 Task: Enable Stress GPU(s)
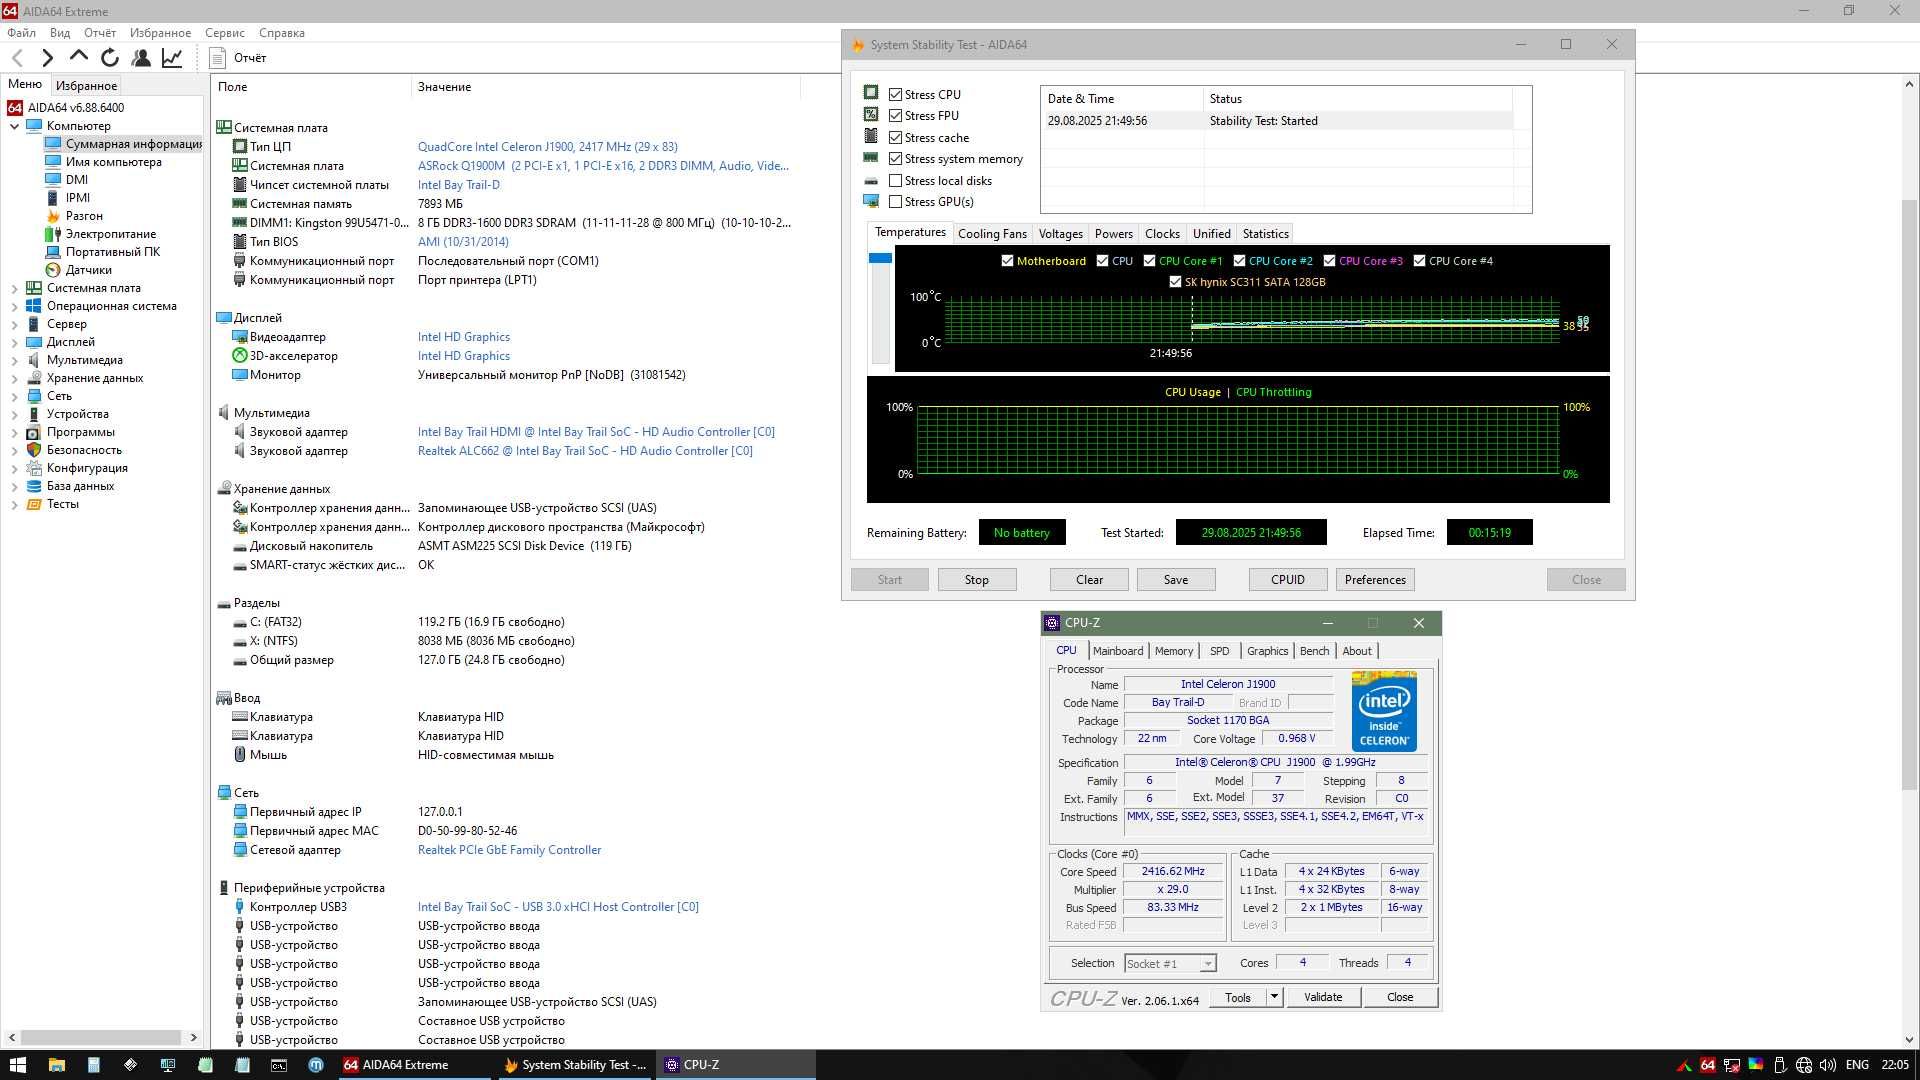coord(895,202)
